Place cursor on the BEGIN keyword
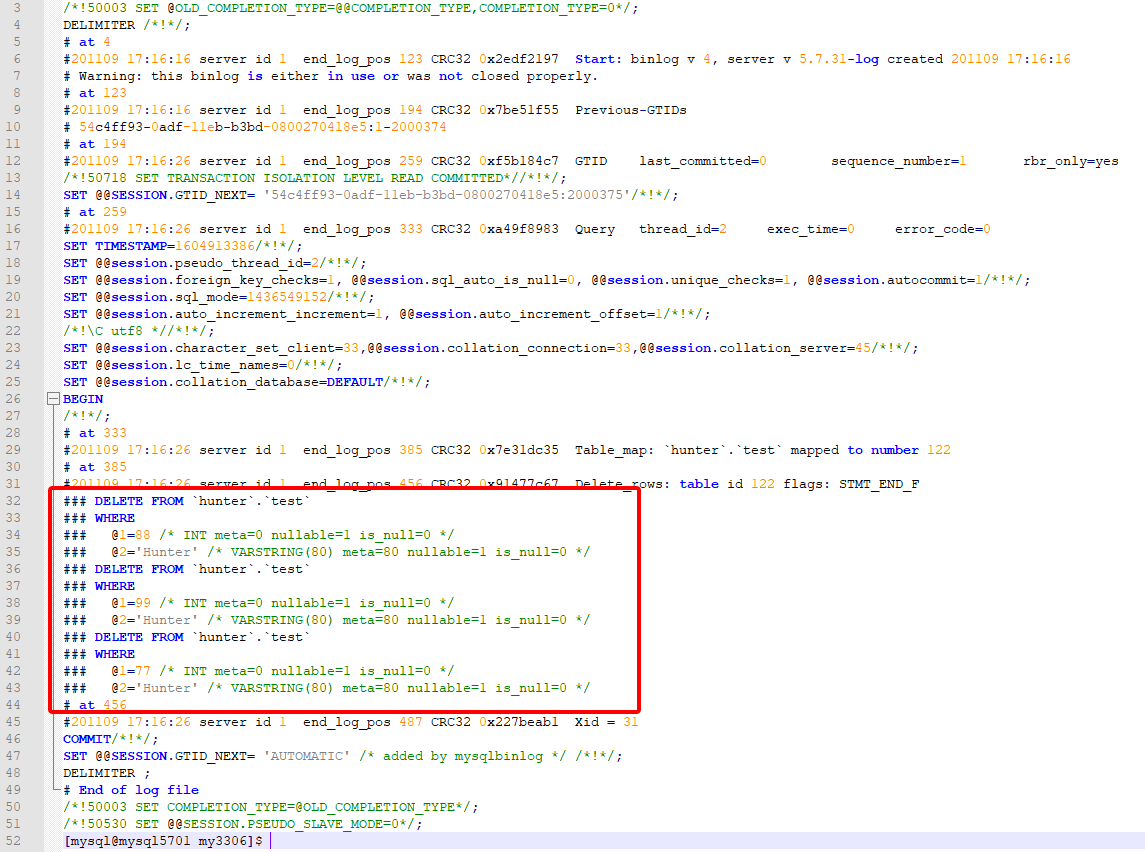 [x=83, y=399]
